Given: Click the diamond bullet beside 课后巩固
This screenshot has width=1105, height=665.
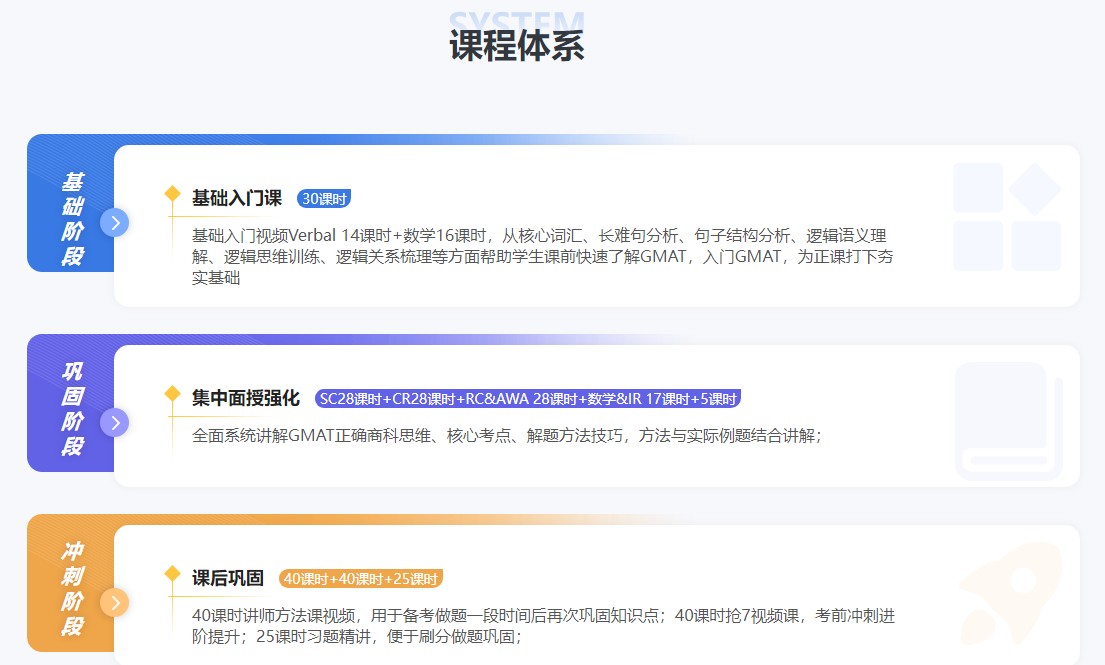Looking at the screenshot, I should (x=172, y=573).
